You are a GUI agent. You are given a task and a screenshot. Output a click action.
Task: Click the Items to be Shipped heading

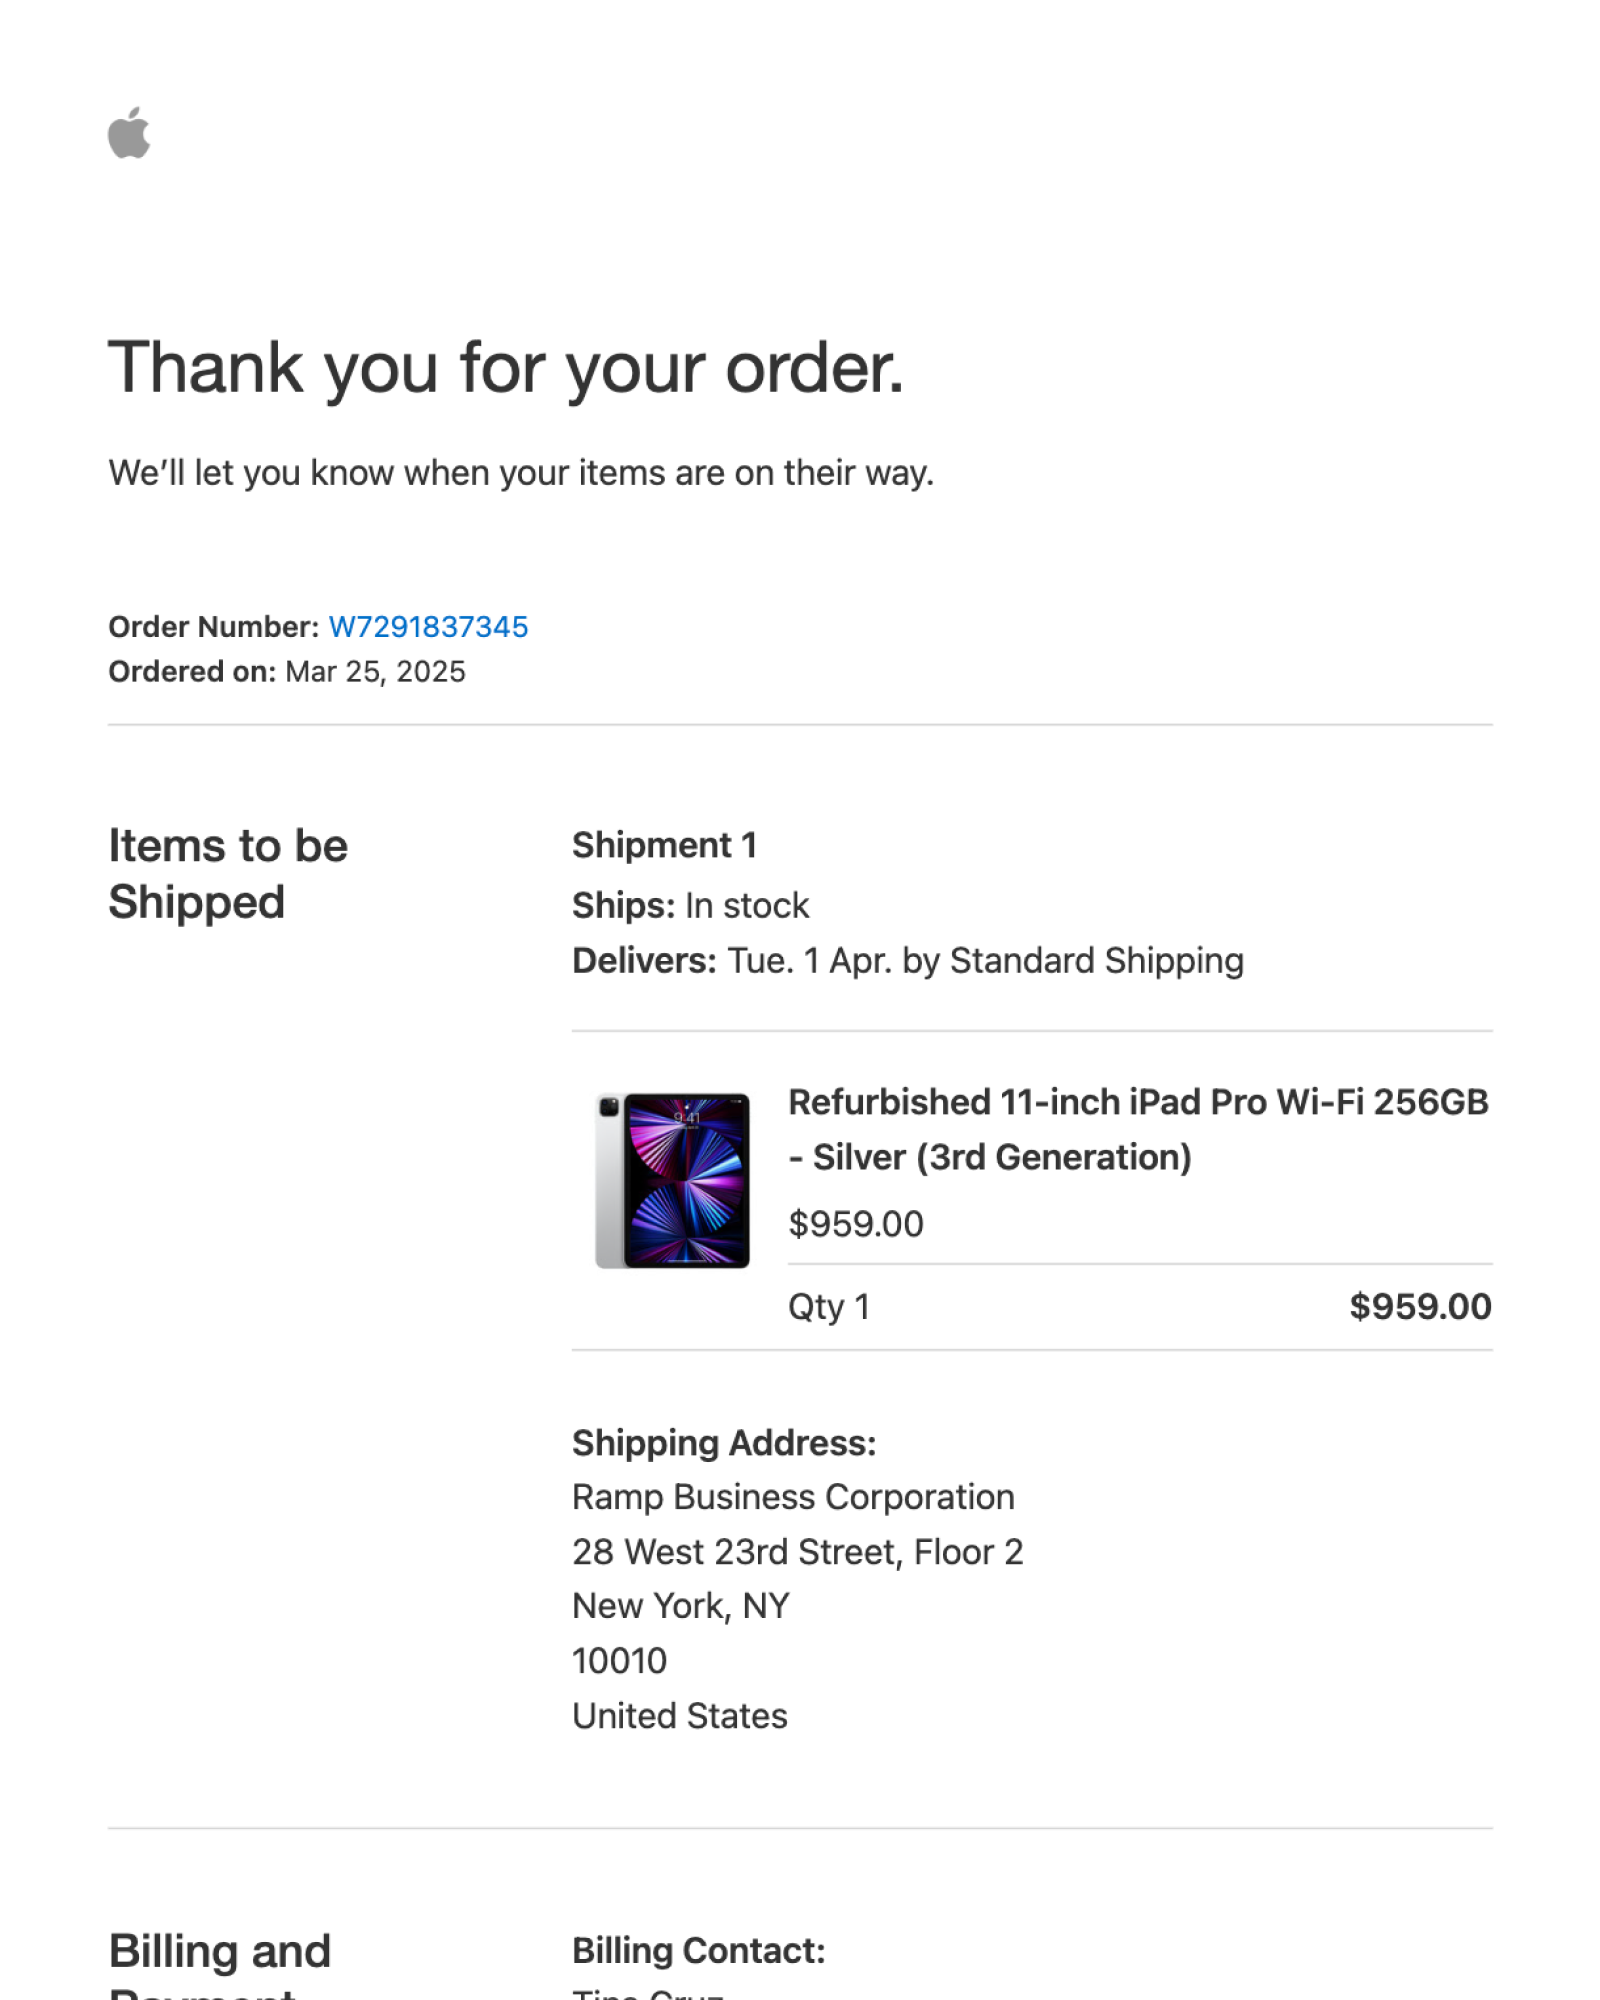228,874
